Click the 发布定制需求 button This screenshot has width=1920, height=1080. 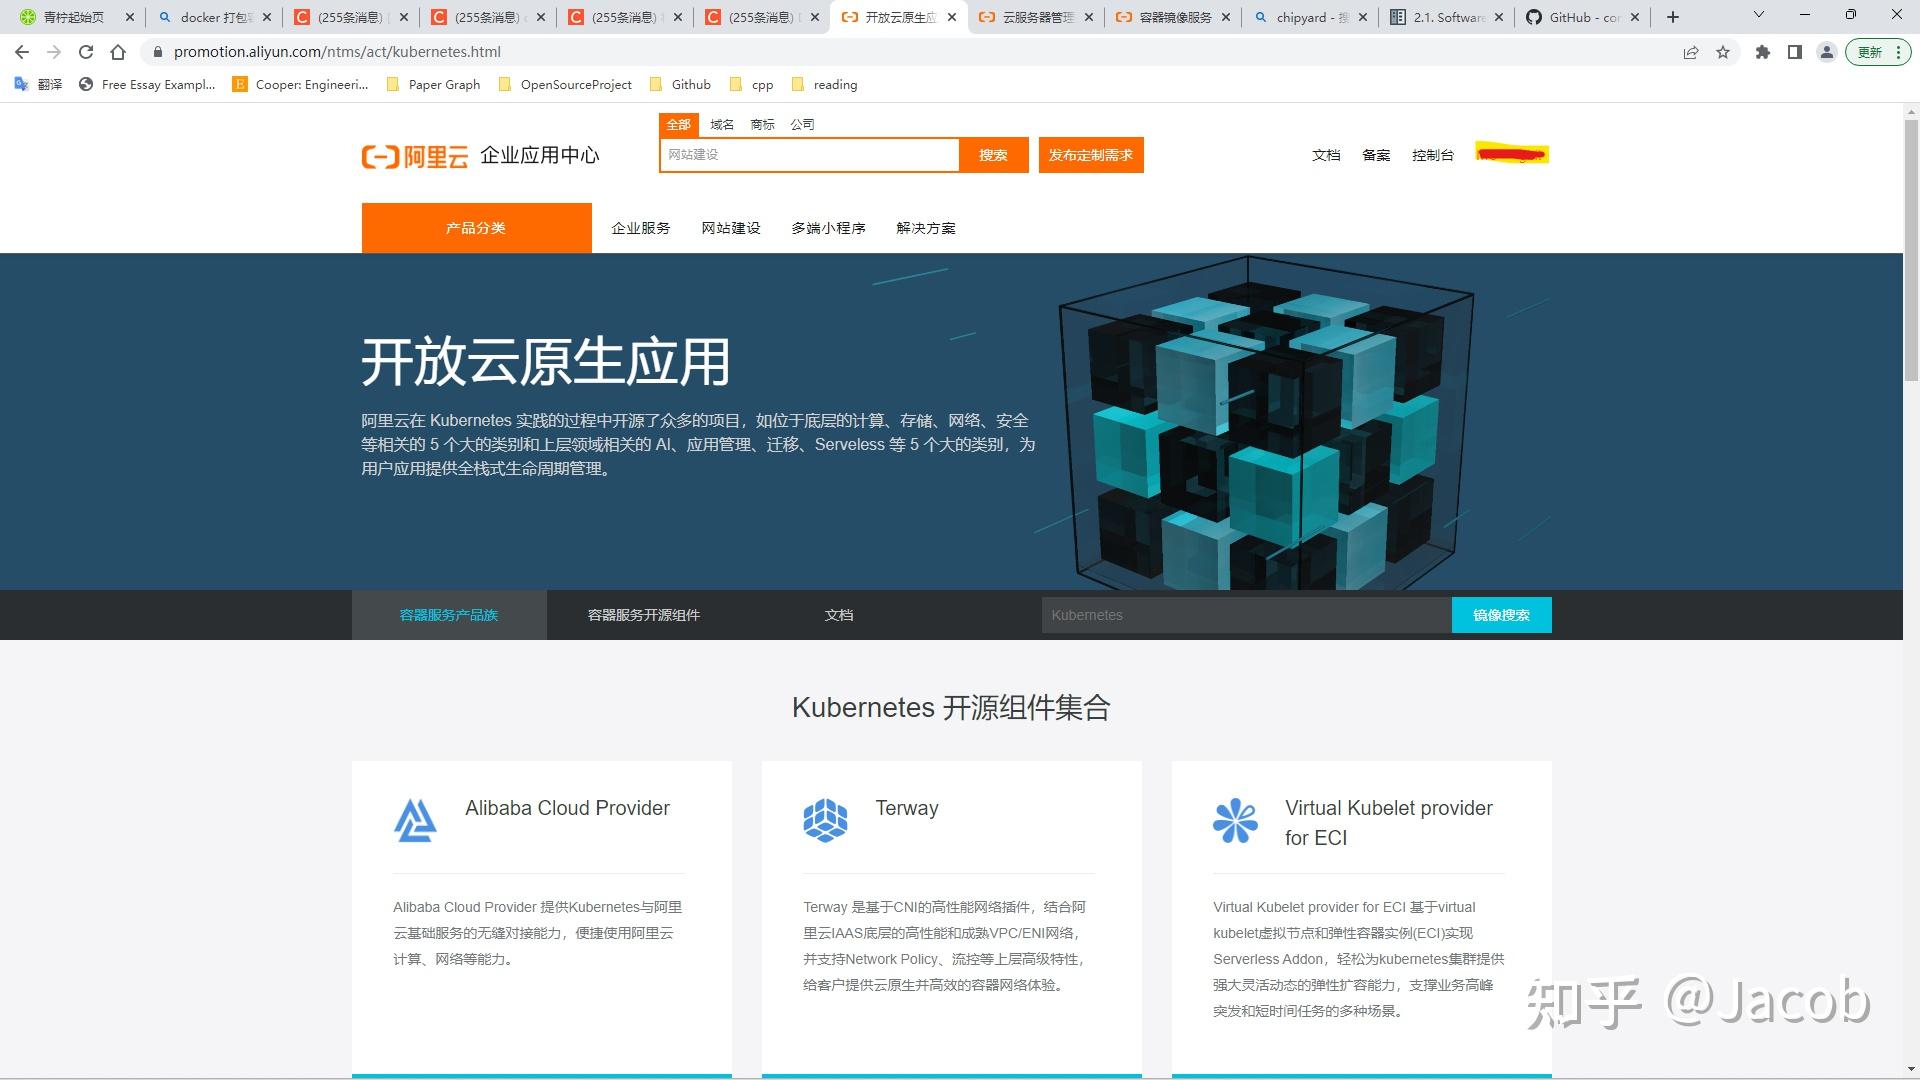[1090, 155]
